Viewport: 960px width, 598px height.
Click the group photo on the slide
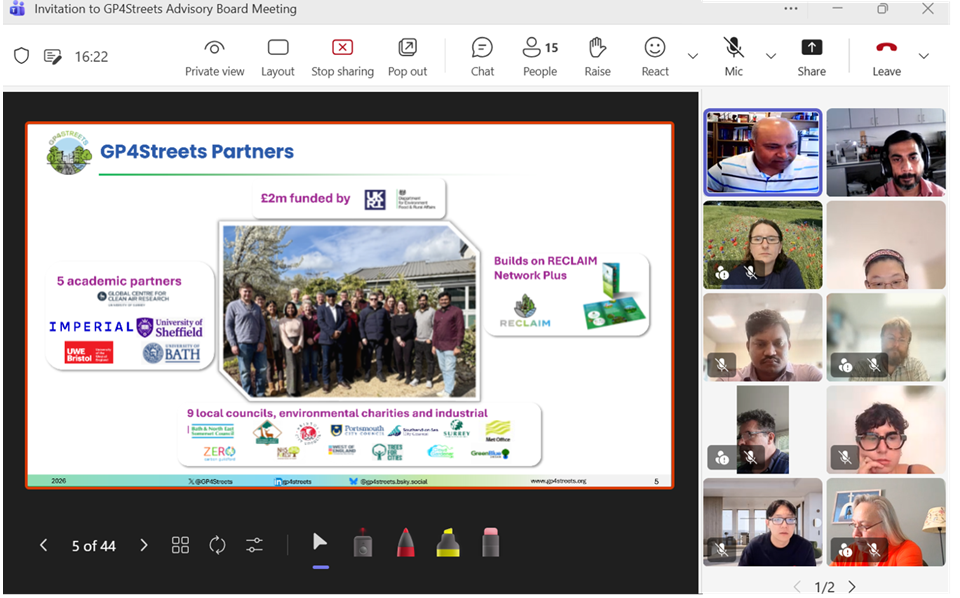tap(349, 311)
